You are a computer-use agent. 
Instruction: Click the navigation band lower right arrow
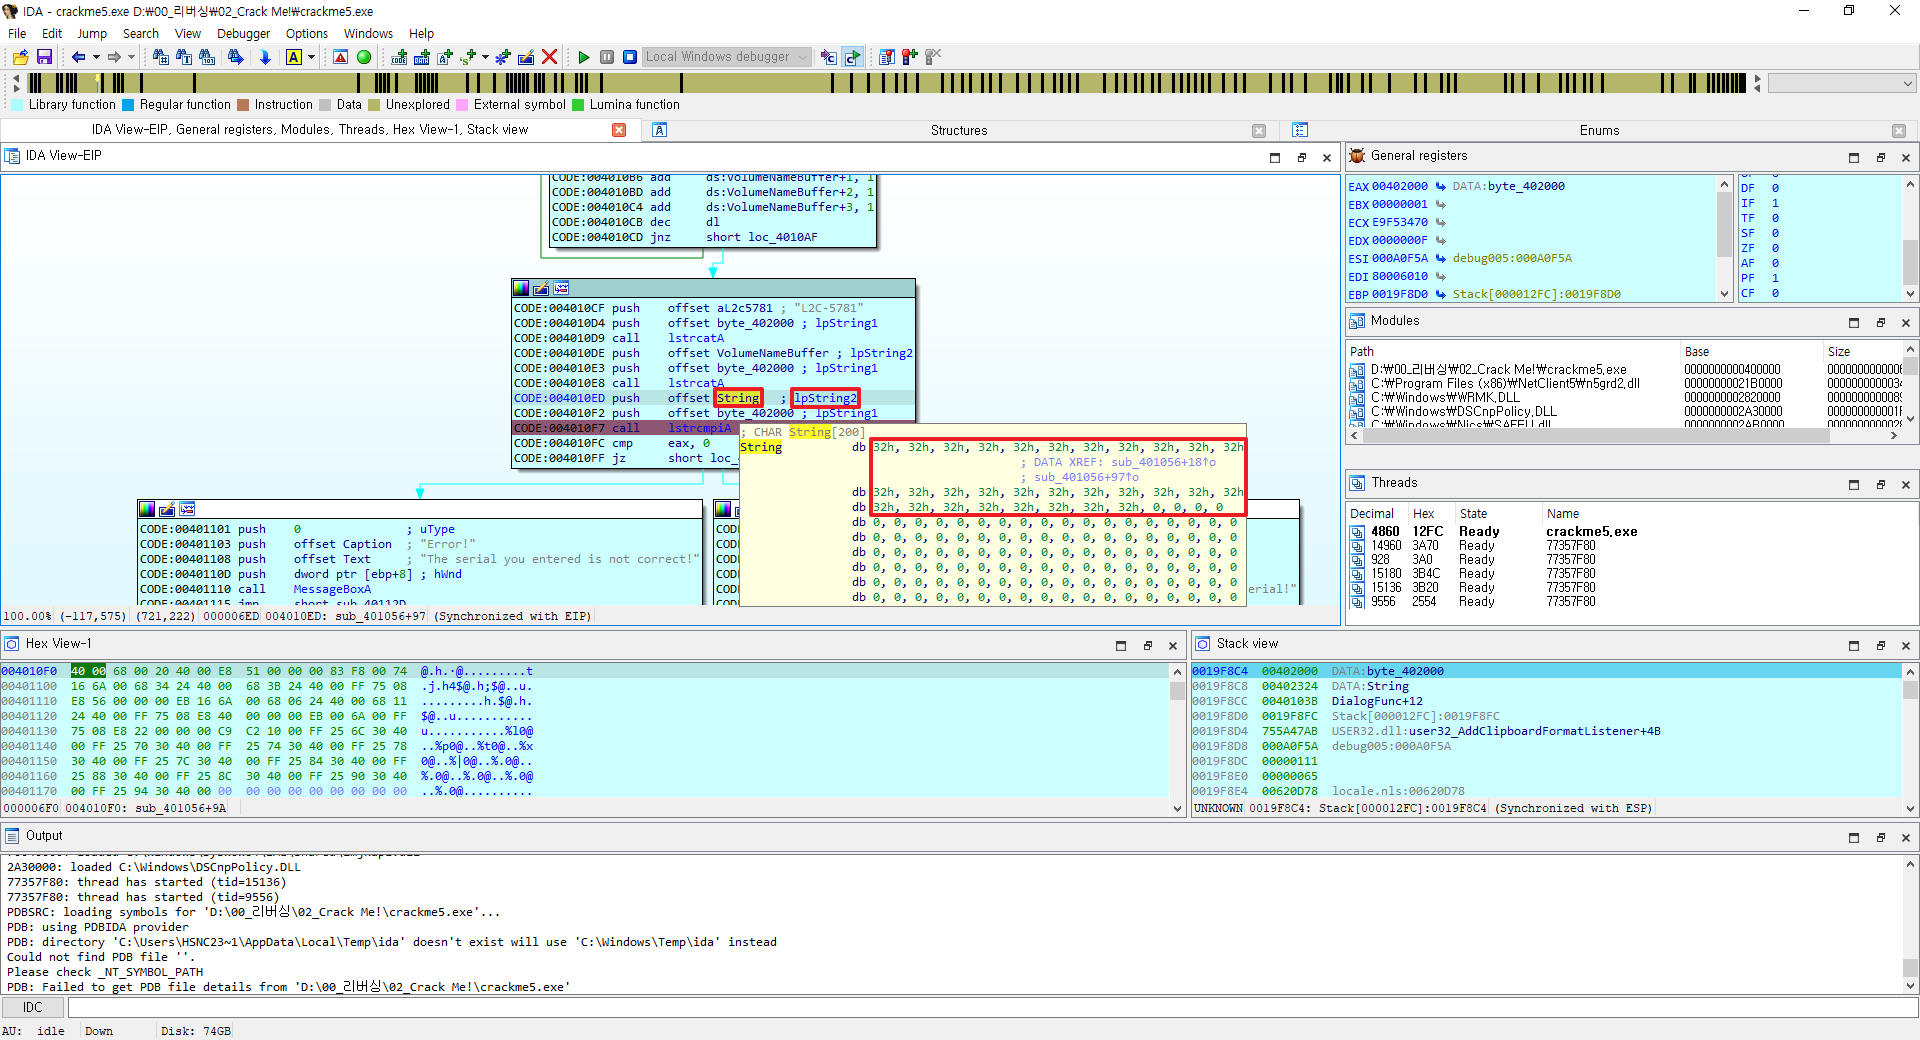tap(1757, 88)
